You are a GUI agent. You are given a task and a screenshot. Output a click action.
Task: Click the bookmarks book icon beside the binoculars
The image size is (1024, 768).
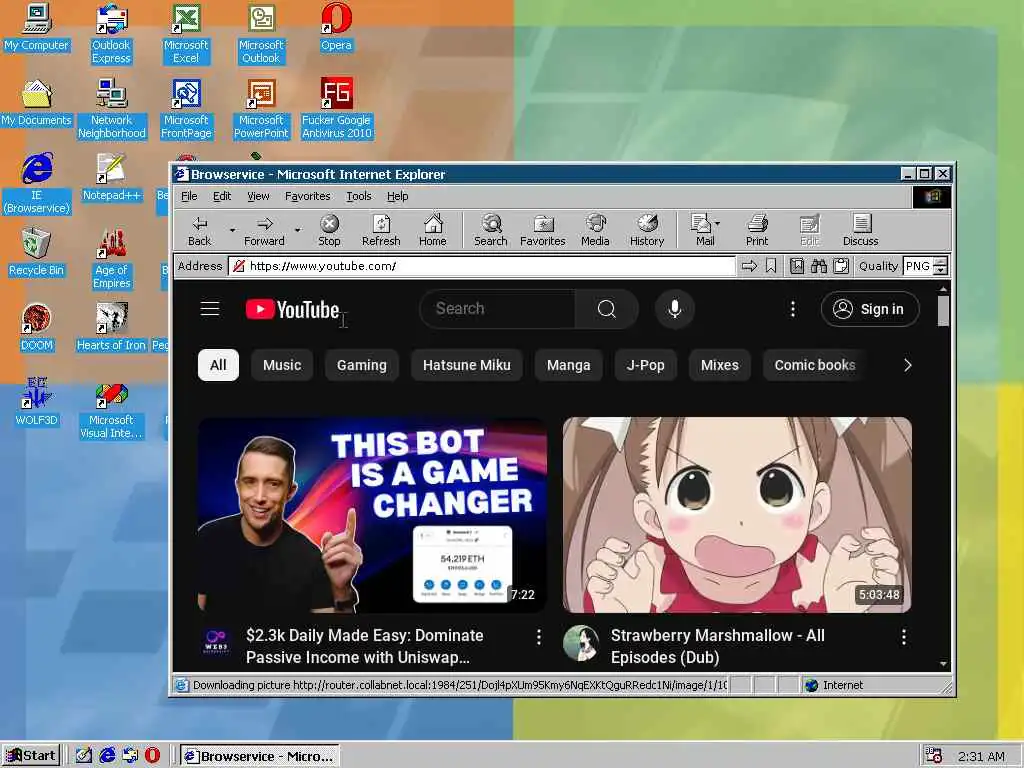pos(797,266)
